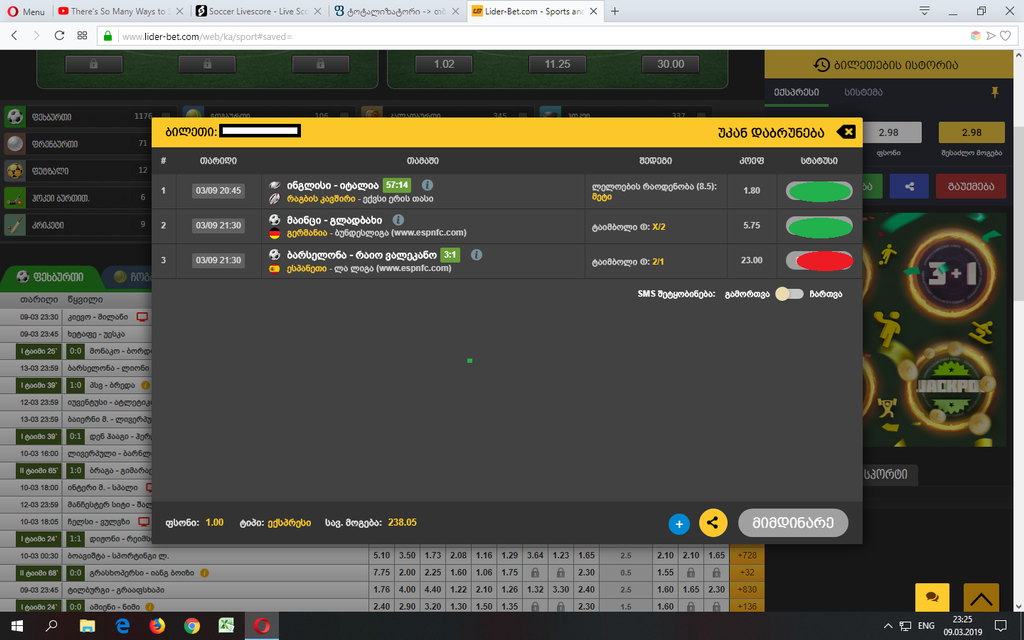Click the 5.10 odds for ბოავიშტა - სპორტინგი
Screen dimensions: 1024x640
click(381, 555)
